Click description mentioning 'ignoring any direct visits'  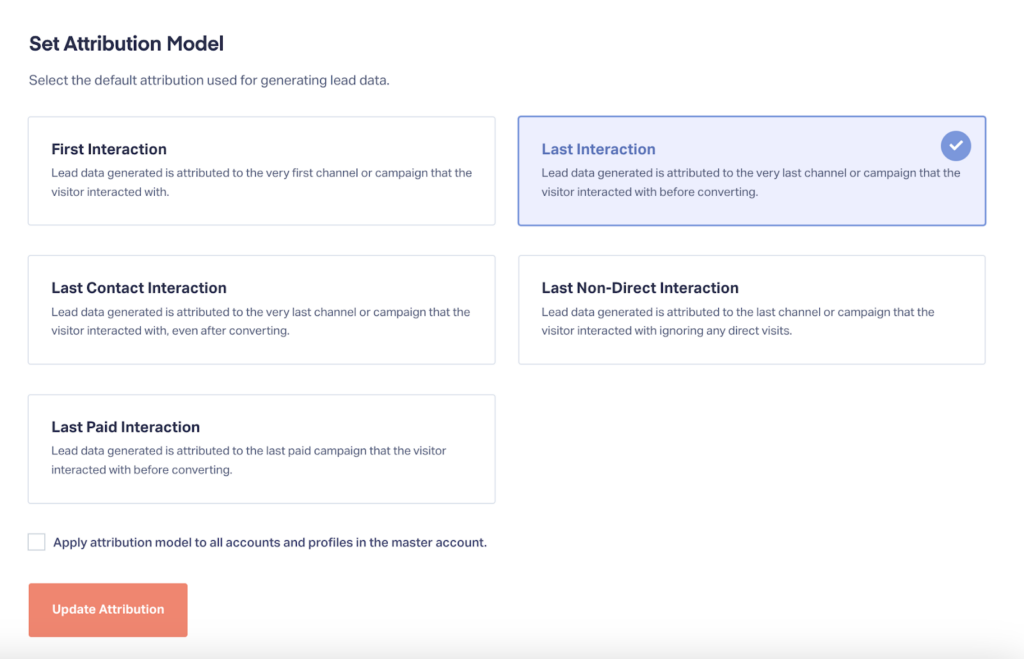[738, 321]
